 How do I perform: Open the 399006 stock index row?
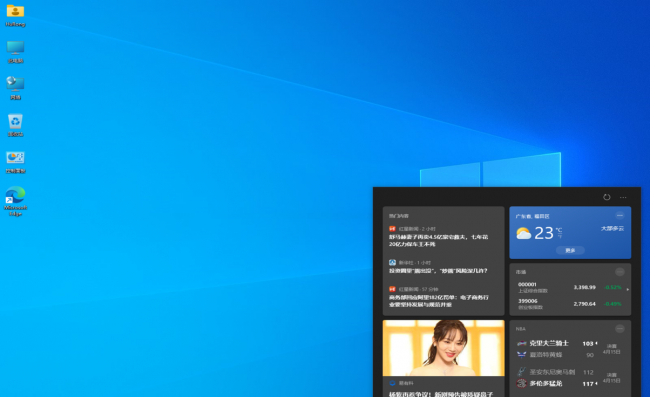pos(570,304)
